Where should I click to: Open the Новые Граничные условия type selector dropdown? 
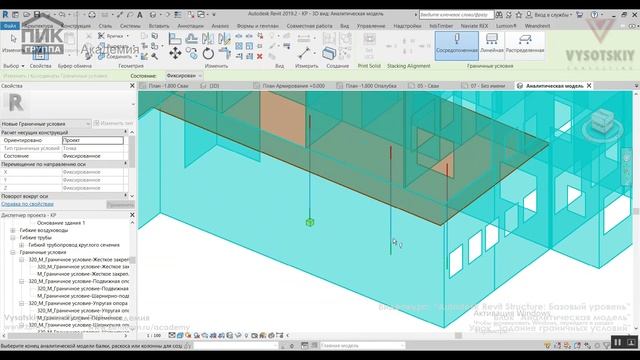[x=46, y=124]
